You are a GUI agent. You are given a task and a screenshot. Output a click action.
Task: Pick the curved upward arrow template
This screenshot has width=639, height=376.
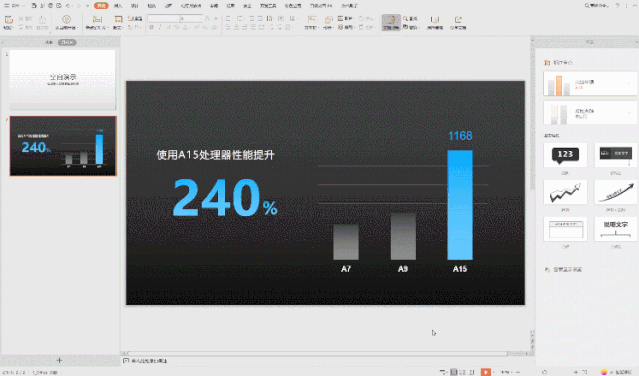(x=616, y=192)
